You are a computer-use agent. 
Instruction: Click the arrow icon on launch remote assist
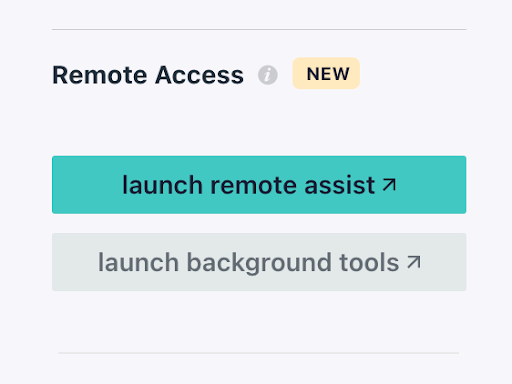pos(389,185)
